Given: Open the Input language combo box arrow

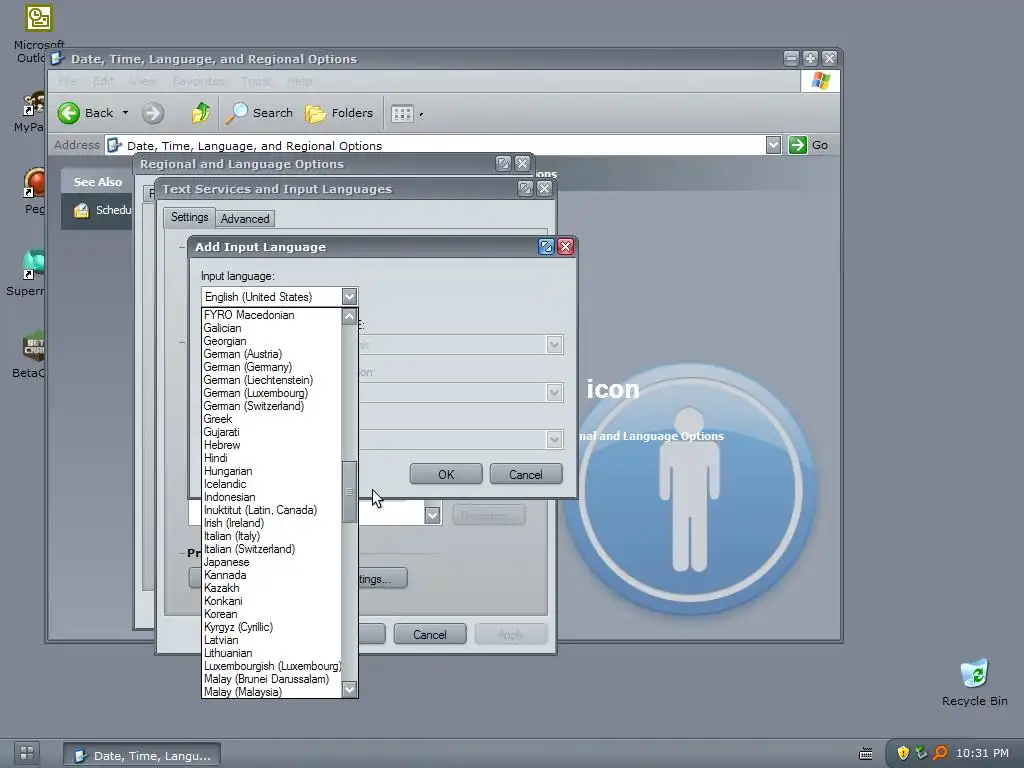Looking at the screenshot, I should tap(349, 296).
